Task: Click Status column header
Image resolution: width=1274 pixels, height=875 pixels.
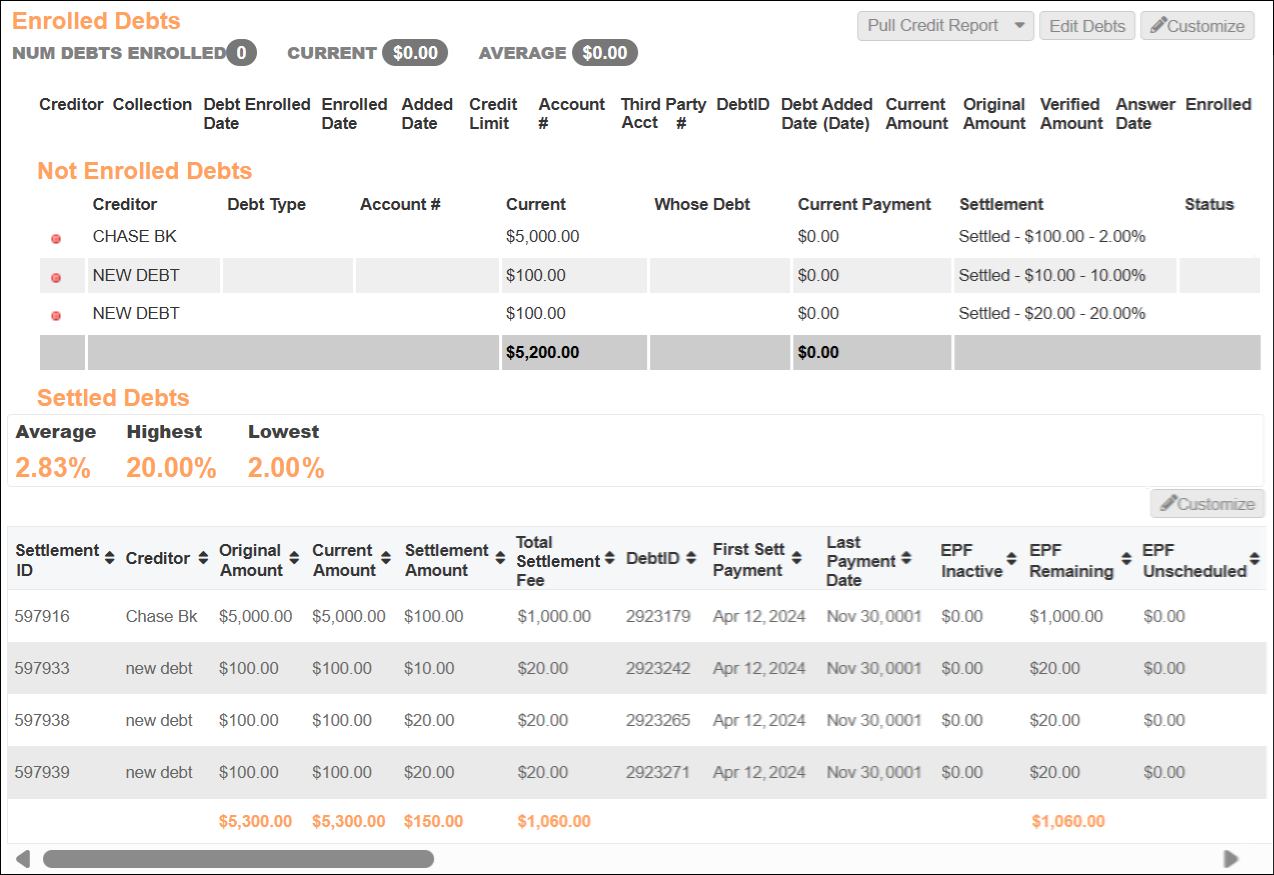Action: [x=1209, y=204]
